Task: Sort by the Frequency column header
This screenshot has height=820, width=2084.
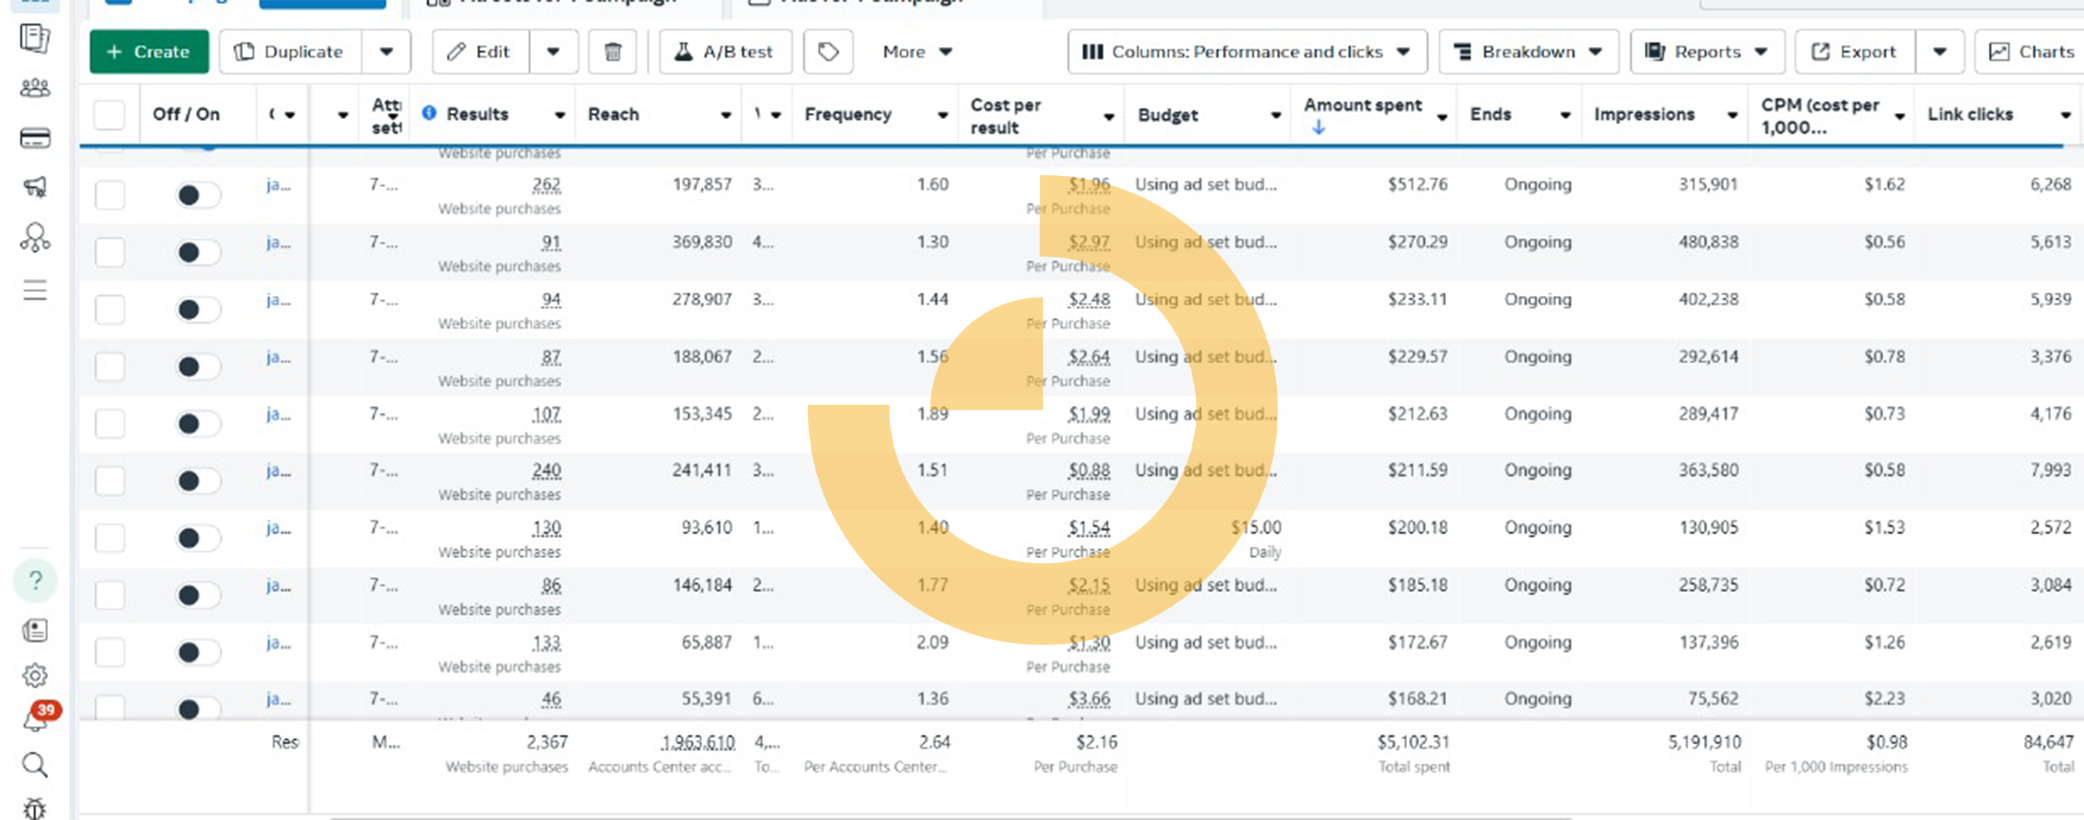Action: [848, 114]
